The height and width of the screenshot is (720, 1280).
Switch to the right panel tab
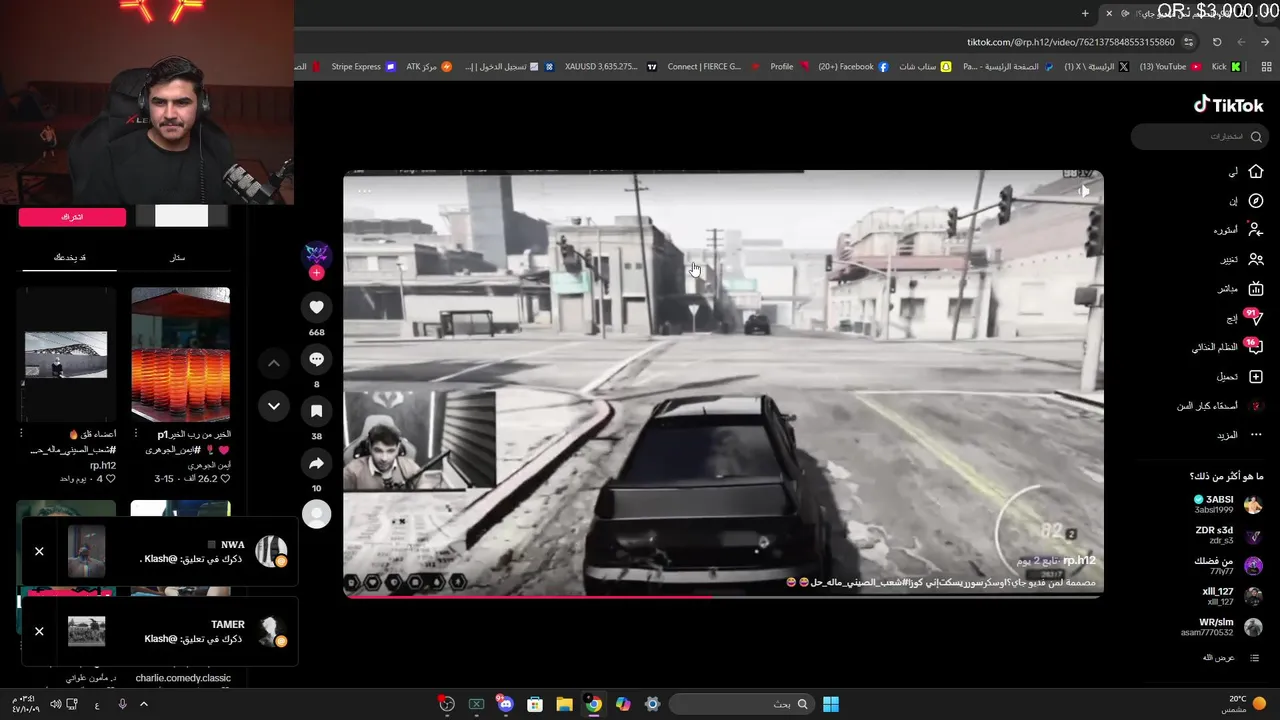point(177,257)
